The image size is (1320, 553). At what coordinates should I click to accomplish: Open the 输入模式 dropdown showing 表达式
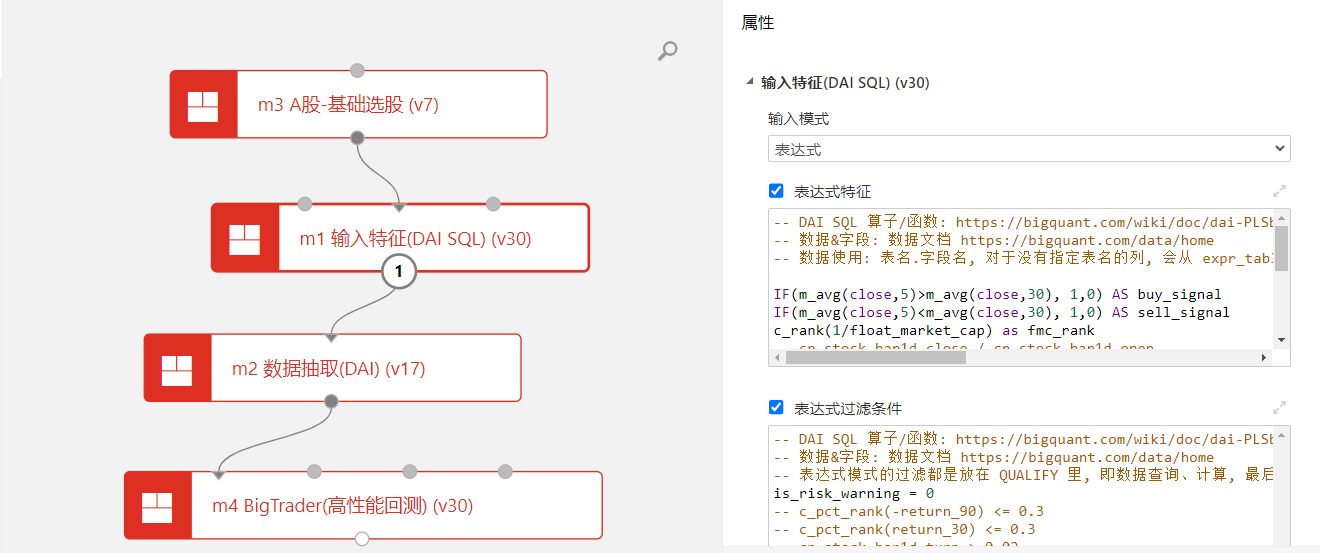pyautogui.click(x=1028, y=148)
